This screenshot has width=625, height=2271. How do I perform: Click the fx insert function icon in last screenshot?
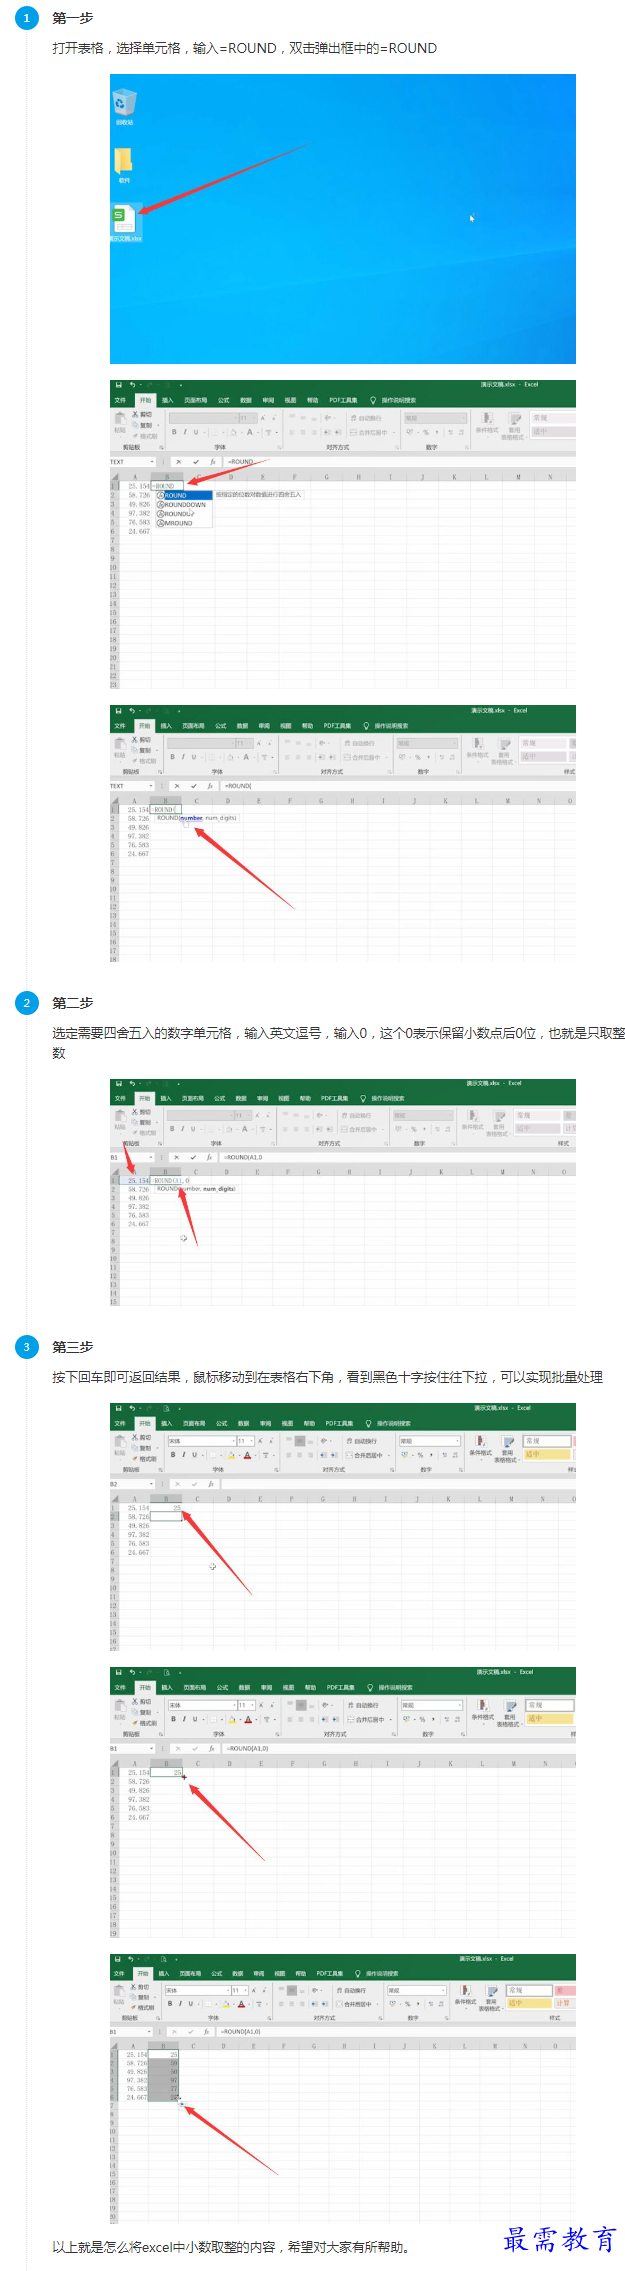point(207,2031)
